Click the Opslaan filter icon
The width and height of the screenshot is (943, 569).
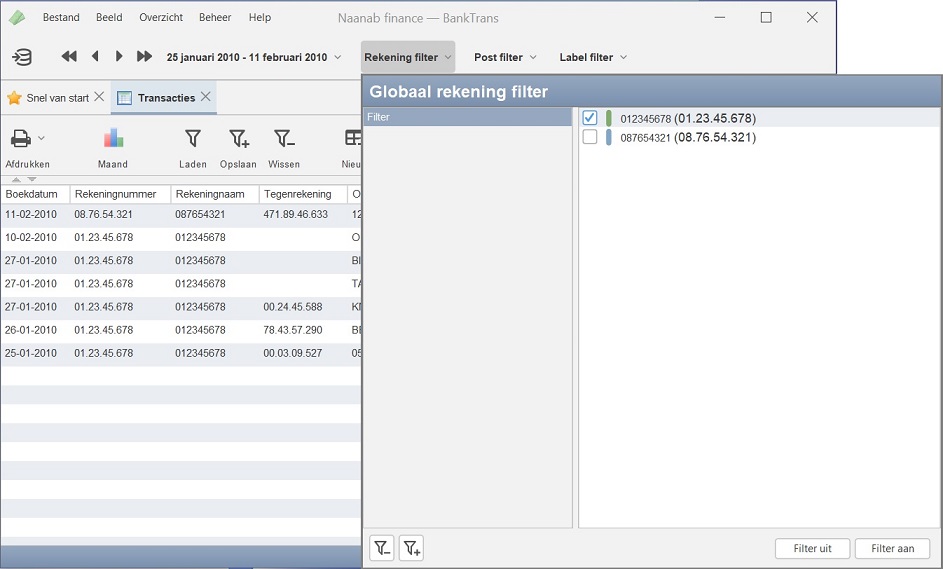tap(238, 139)
